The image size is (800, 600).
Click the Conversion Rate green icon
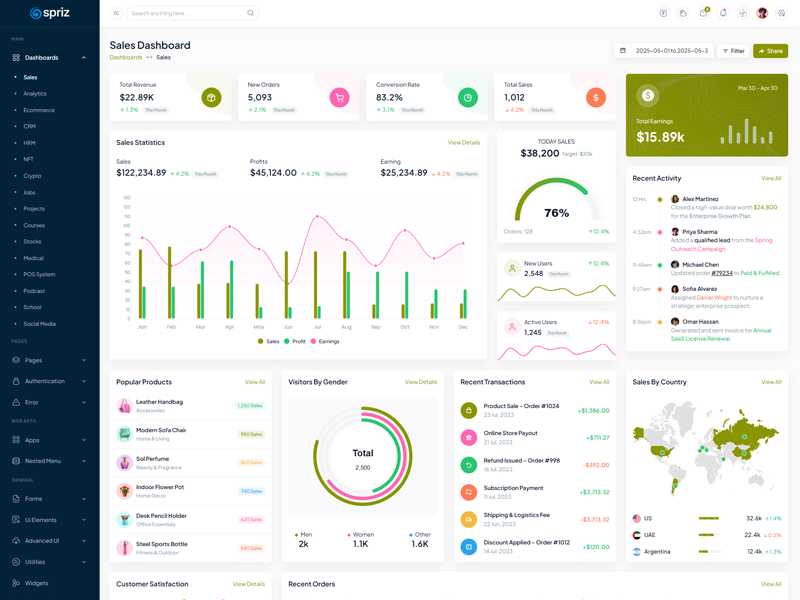(467, 97)
